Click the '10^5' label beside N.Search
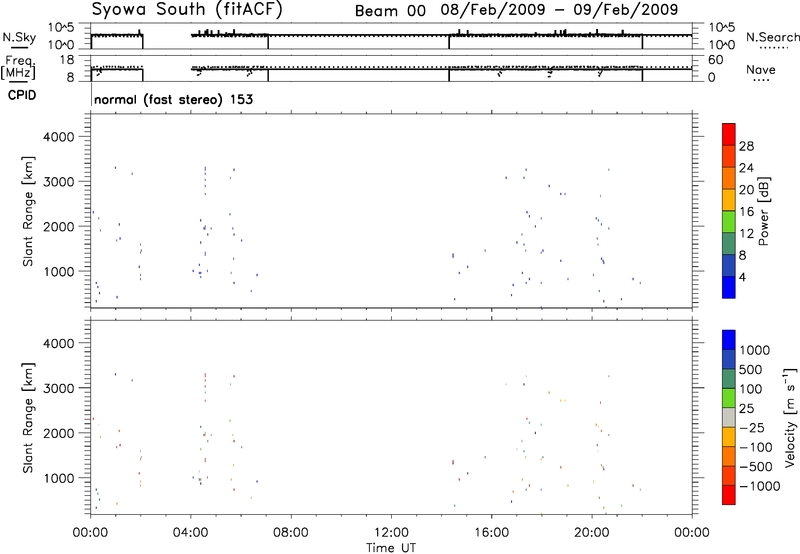 point(722,27)
